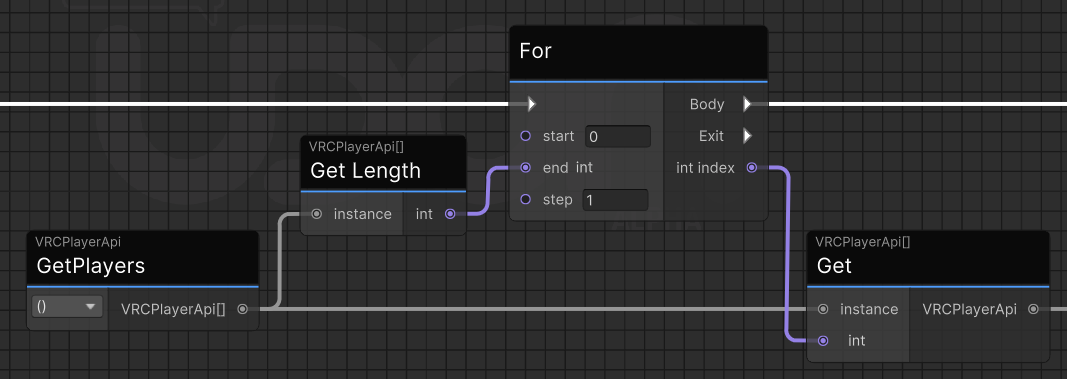Click the end int port on For node

pyautogui.click(x=525, y=167)
